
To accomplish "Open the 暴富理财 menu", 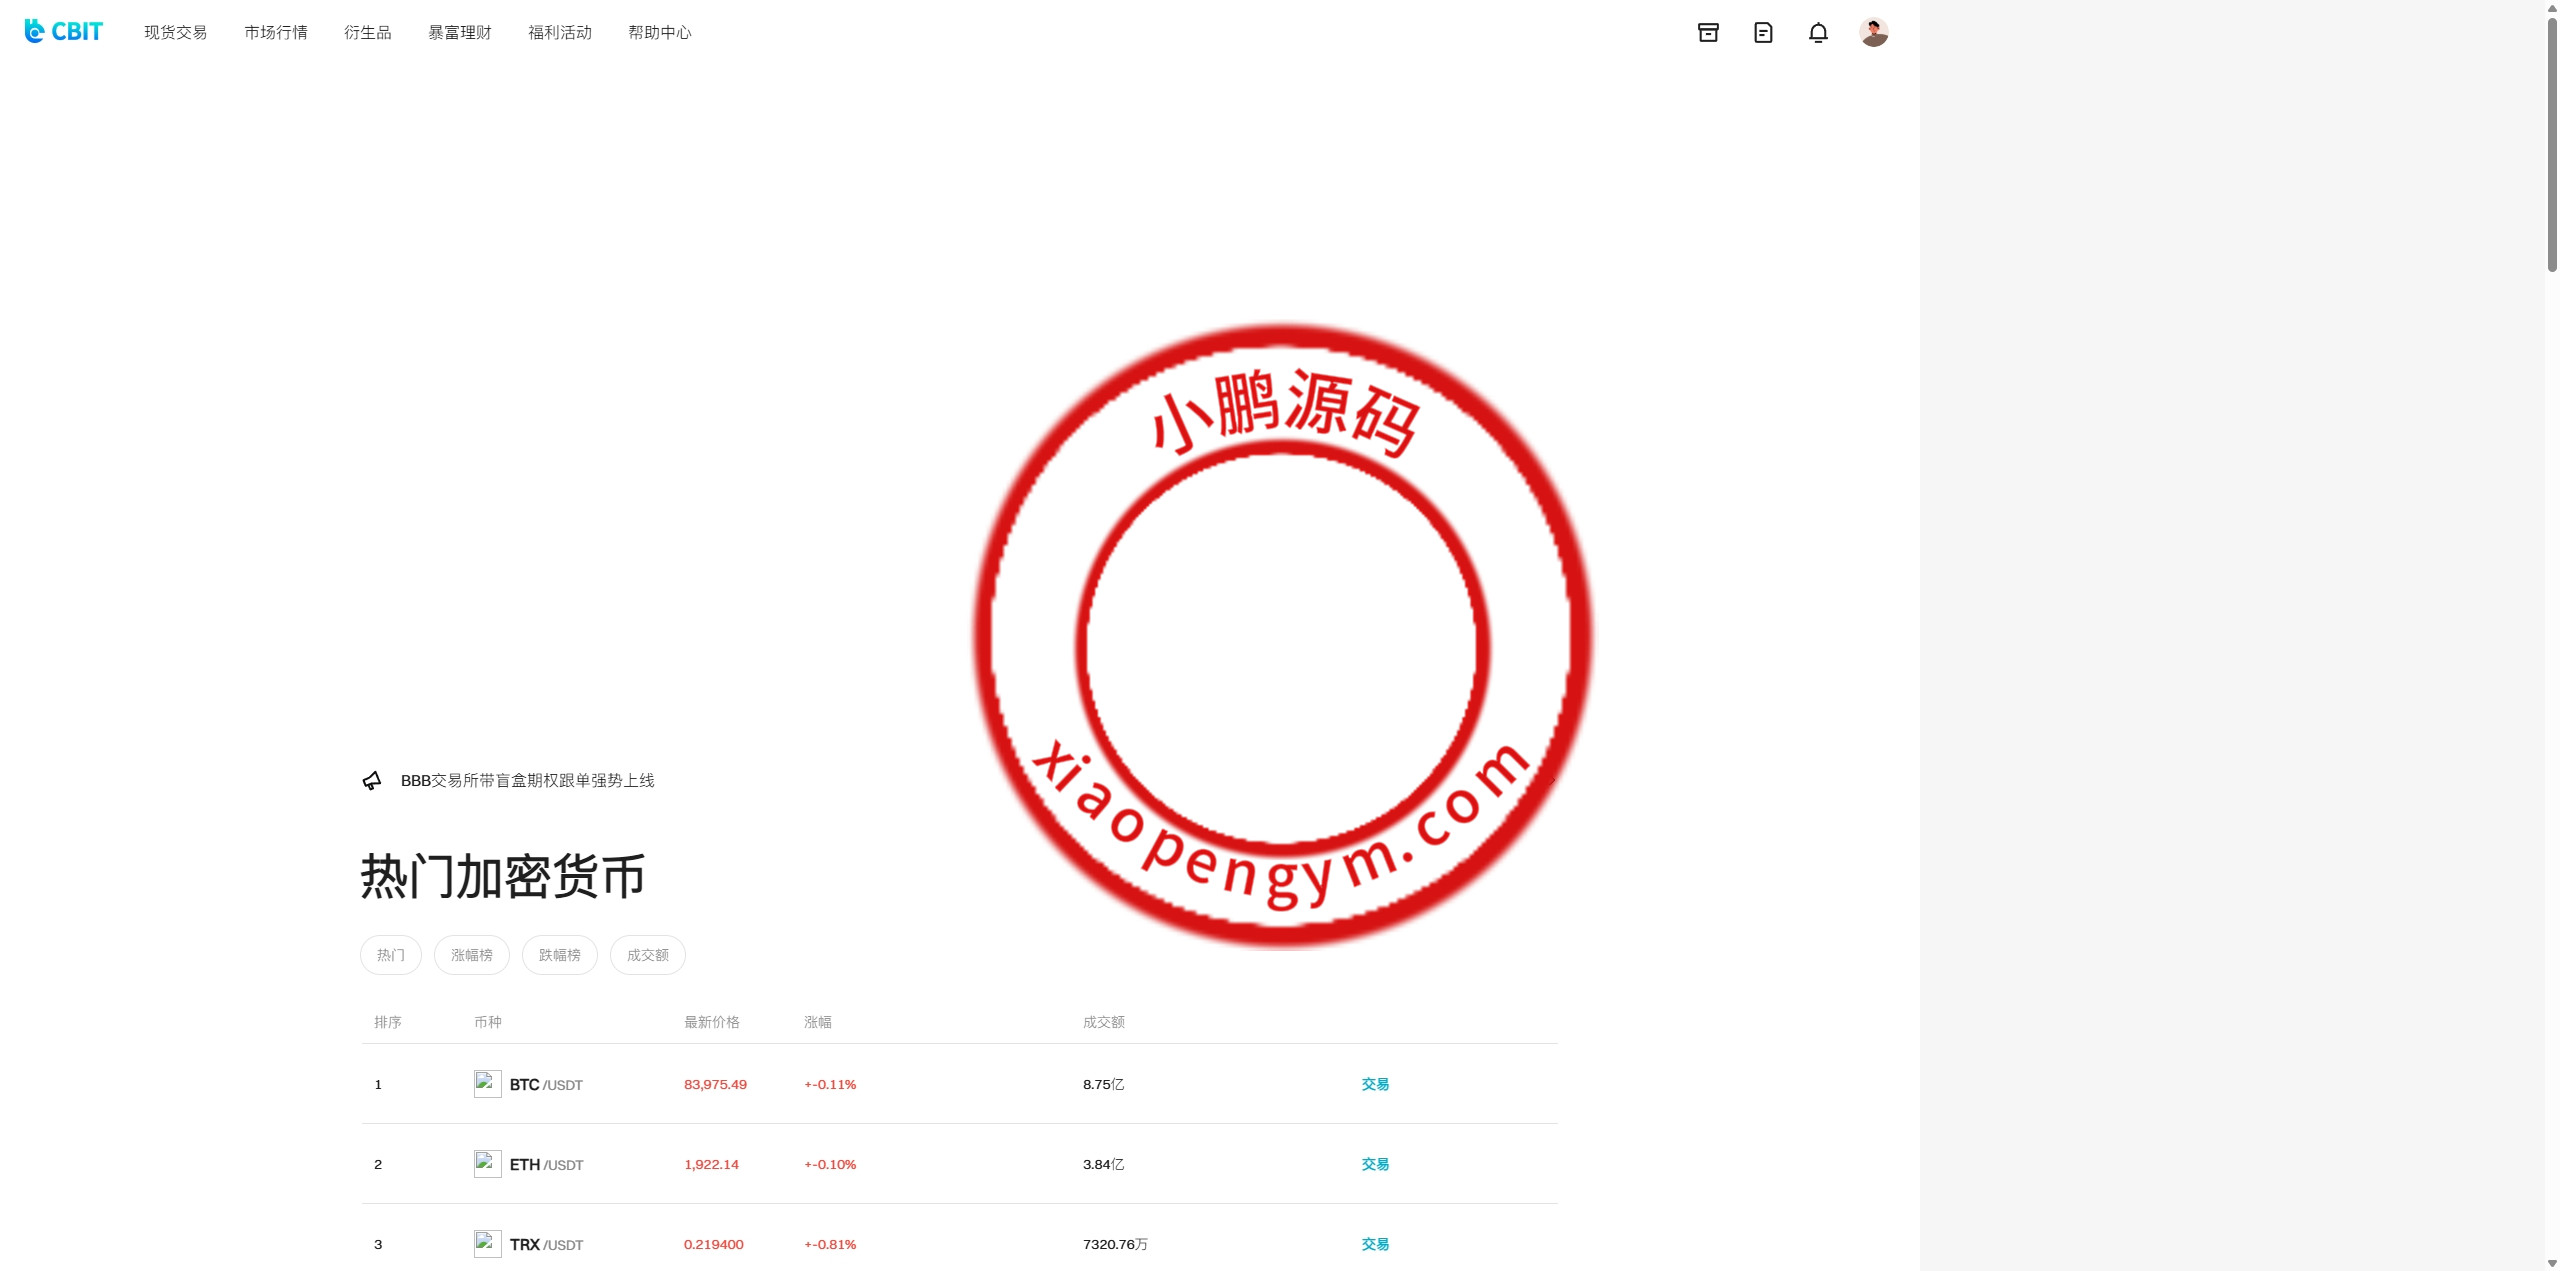I will click(459, 33).
